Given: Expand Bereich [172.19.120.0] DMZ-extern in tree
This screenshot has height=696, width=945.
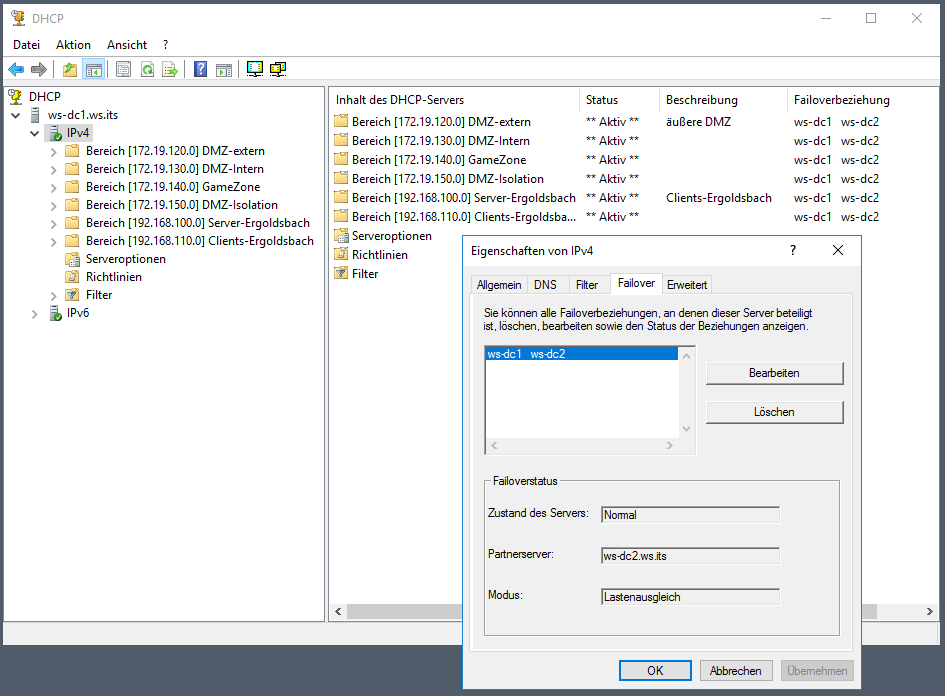Looking at the screenshot, I should click(x=53, y=152).
